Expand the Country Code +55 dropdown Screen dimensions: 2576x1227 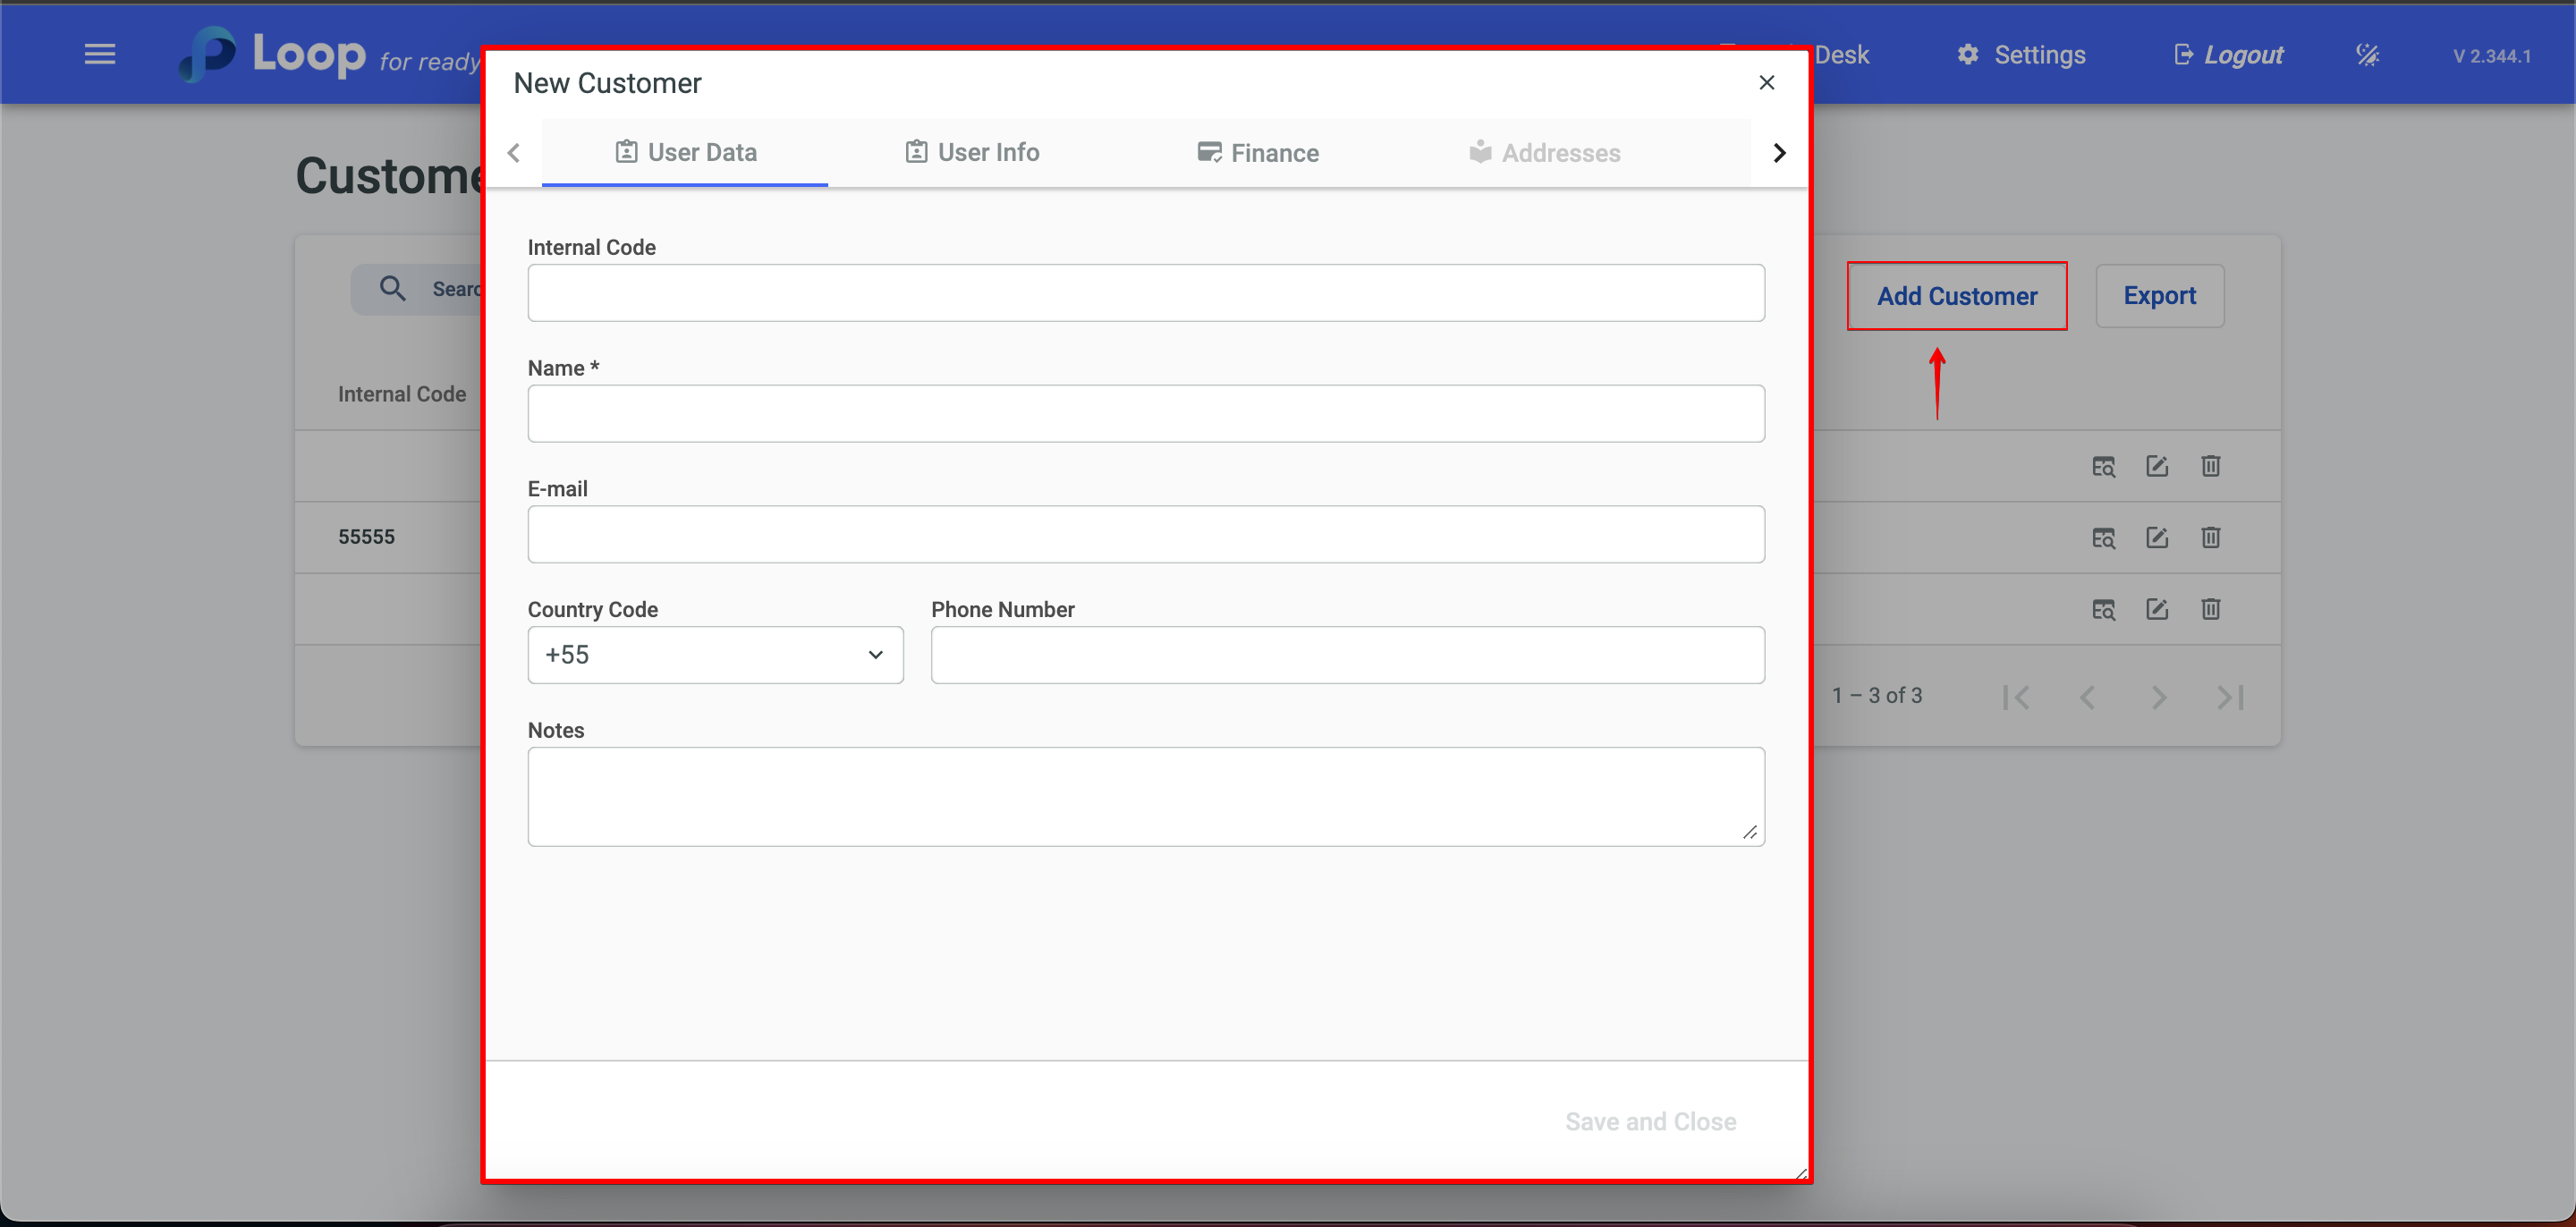715,655
